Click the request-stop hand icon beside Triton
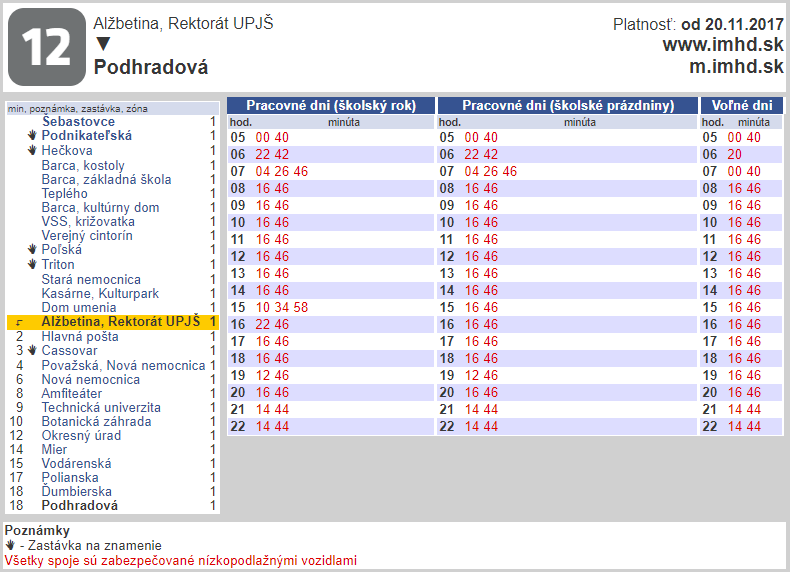This screenshot has height=572, width=790. (x=33, y=264)
